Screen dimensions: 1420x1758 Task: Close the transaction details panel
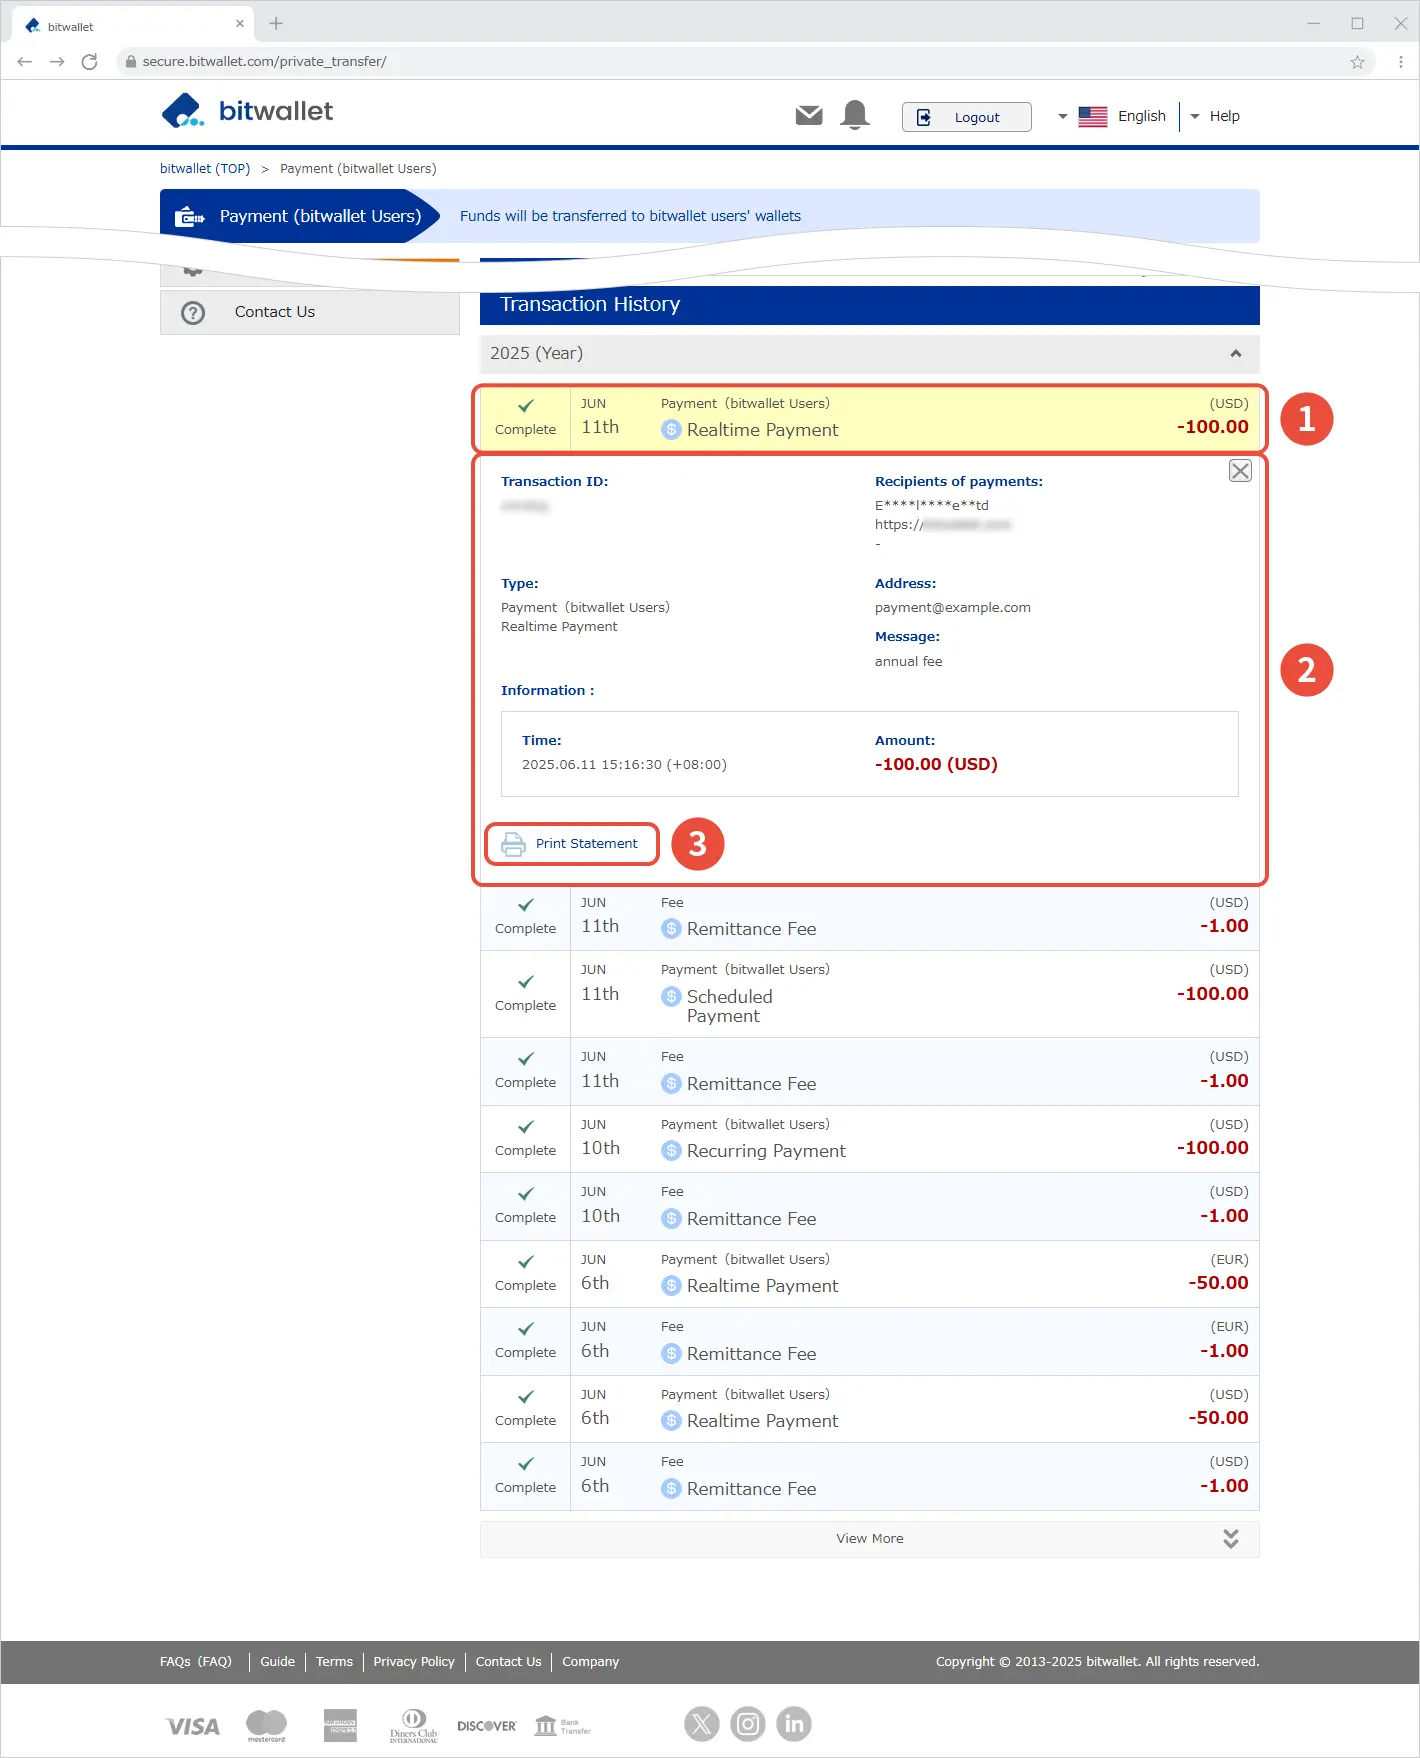pyautogui.click(x=1240, y=471)
